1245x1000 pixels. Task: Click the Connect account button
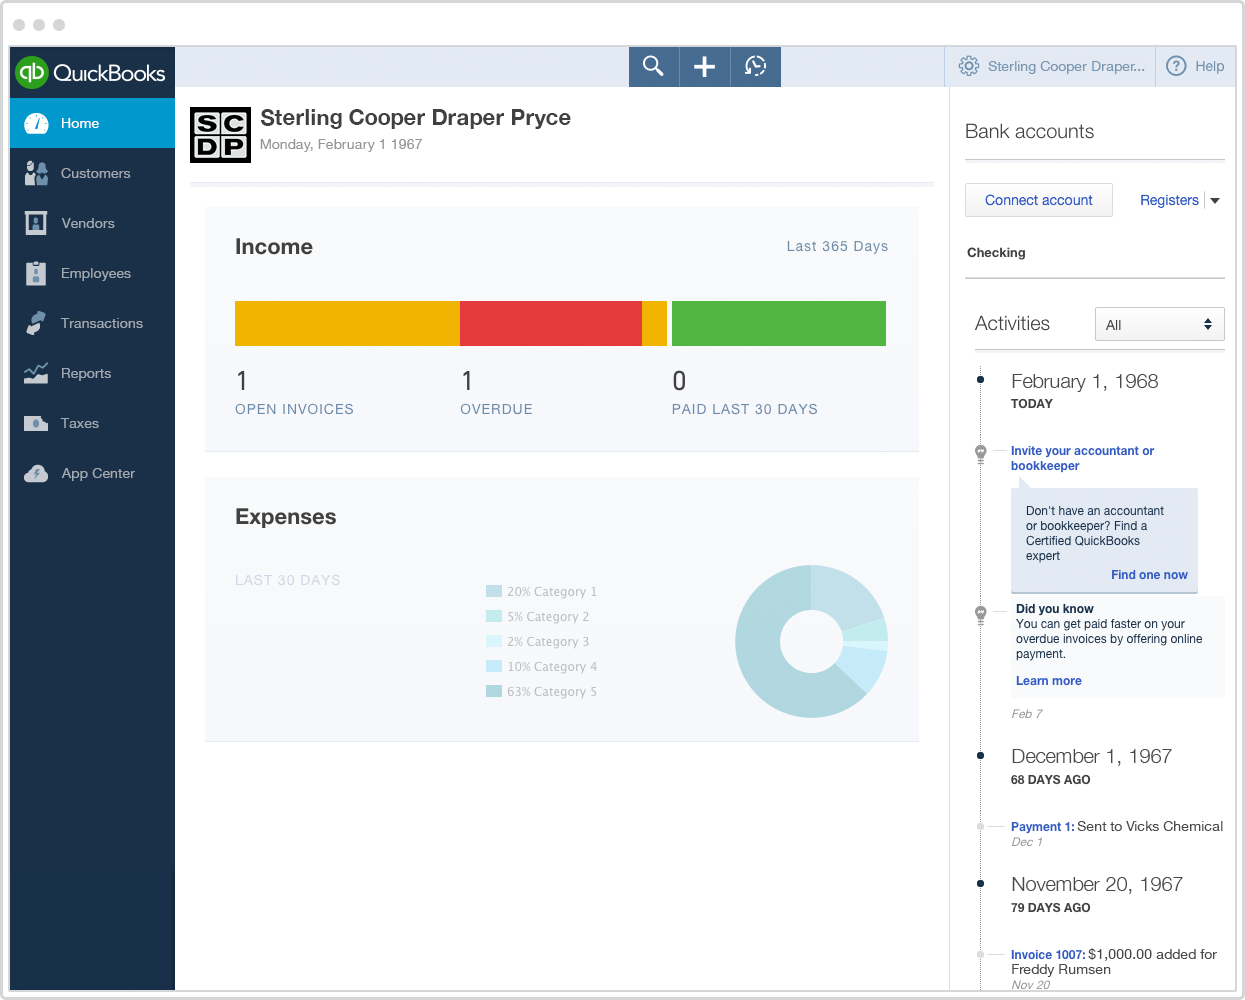pyautogui.click(x=1038, y=200)
